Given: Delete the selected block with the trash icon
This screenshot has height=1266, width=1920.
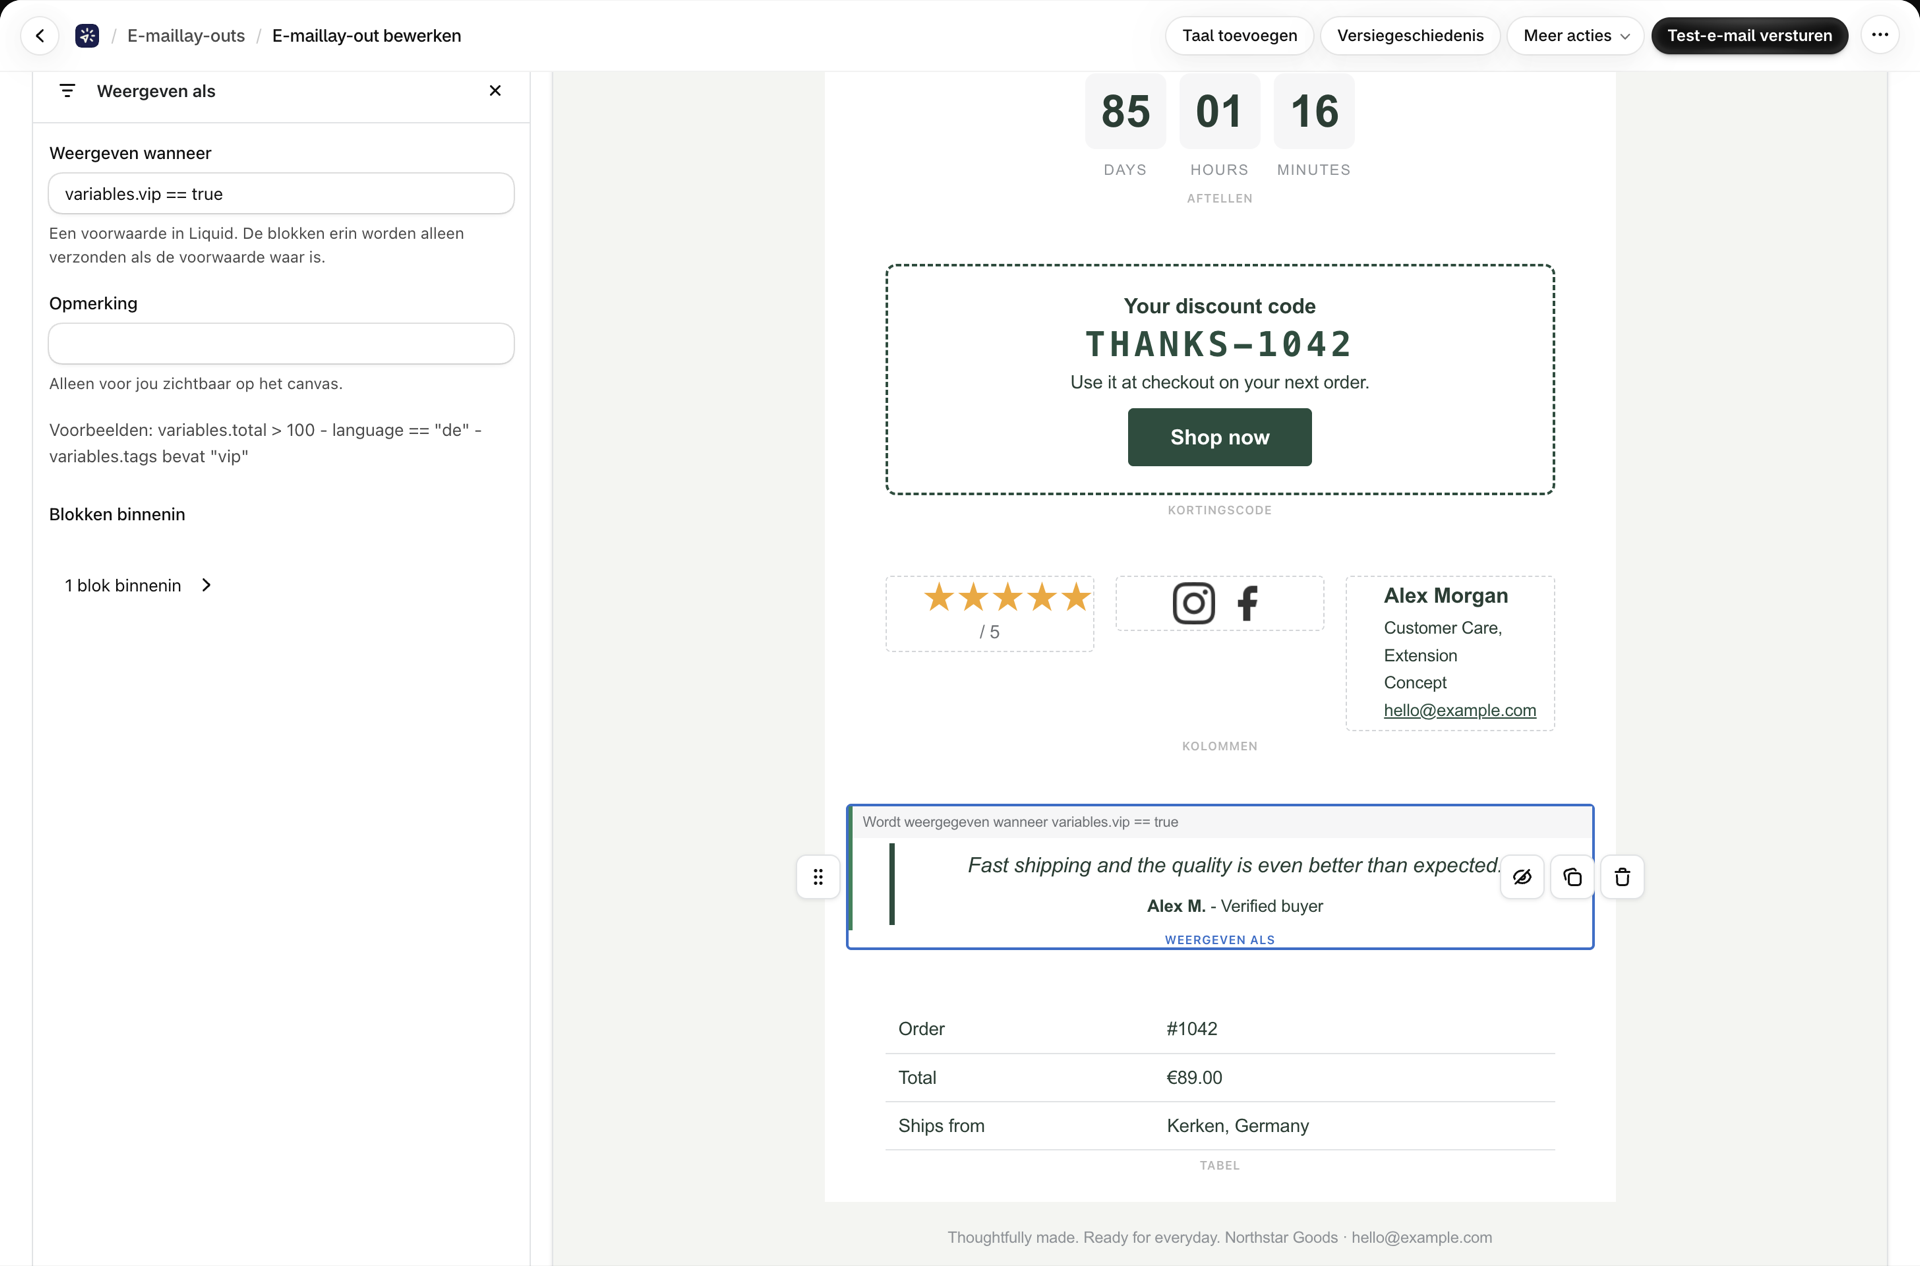Looking at the screenshot, I should (x=1622, y=877).
